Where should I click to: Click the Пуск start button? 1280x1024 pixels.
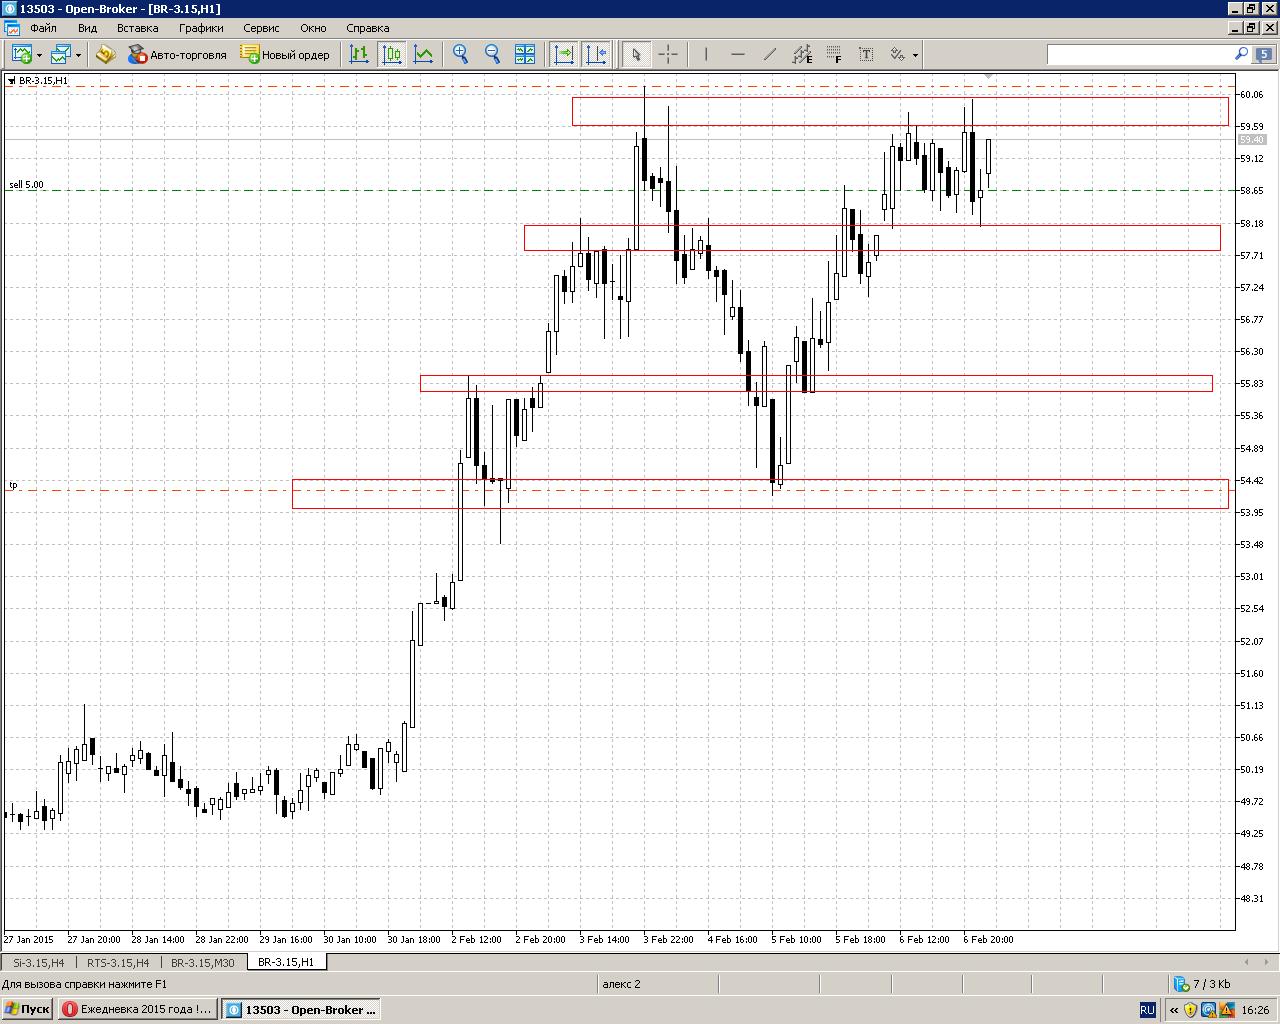click(x=27, y=1009)
